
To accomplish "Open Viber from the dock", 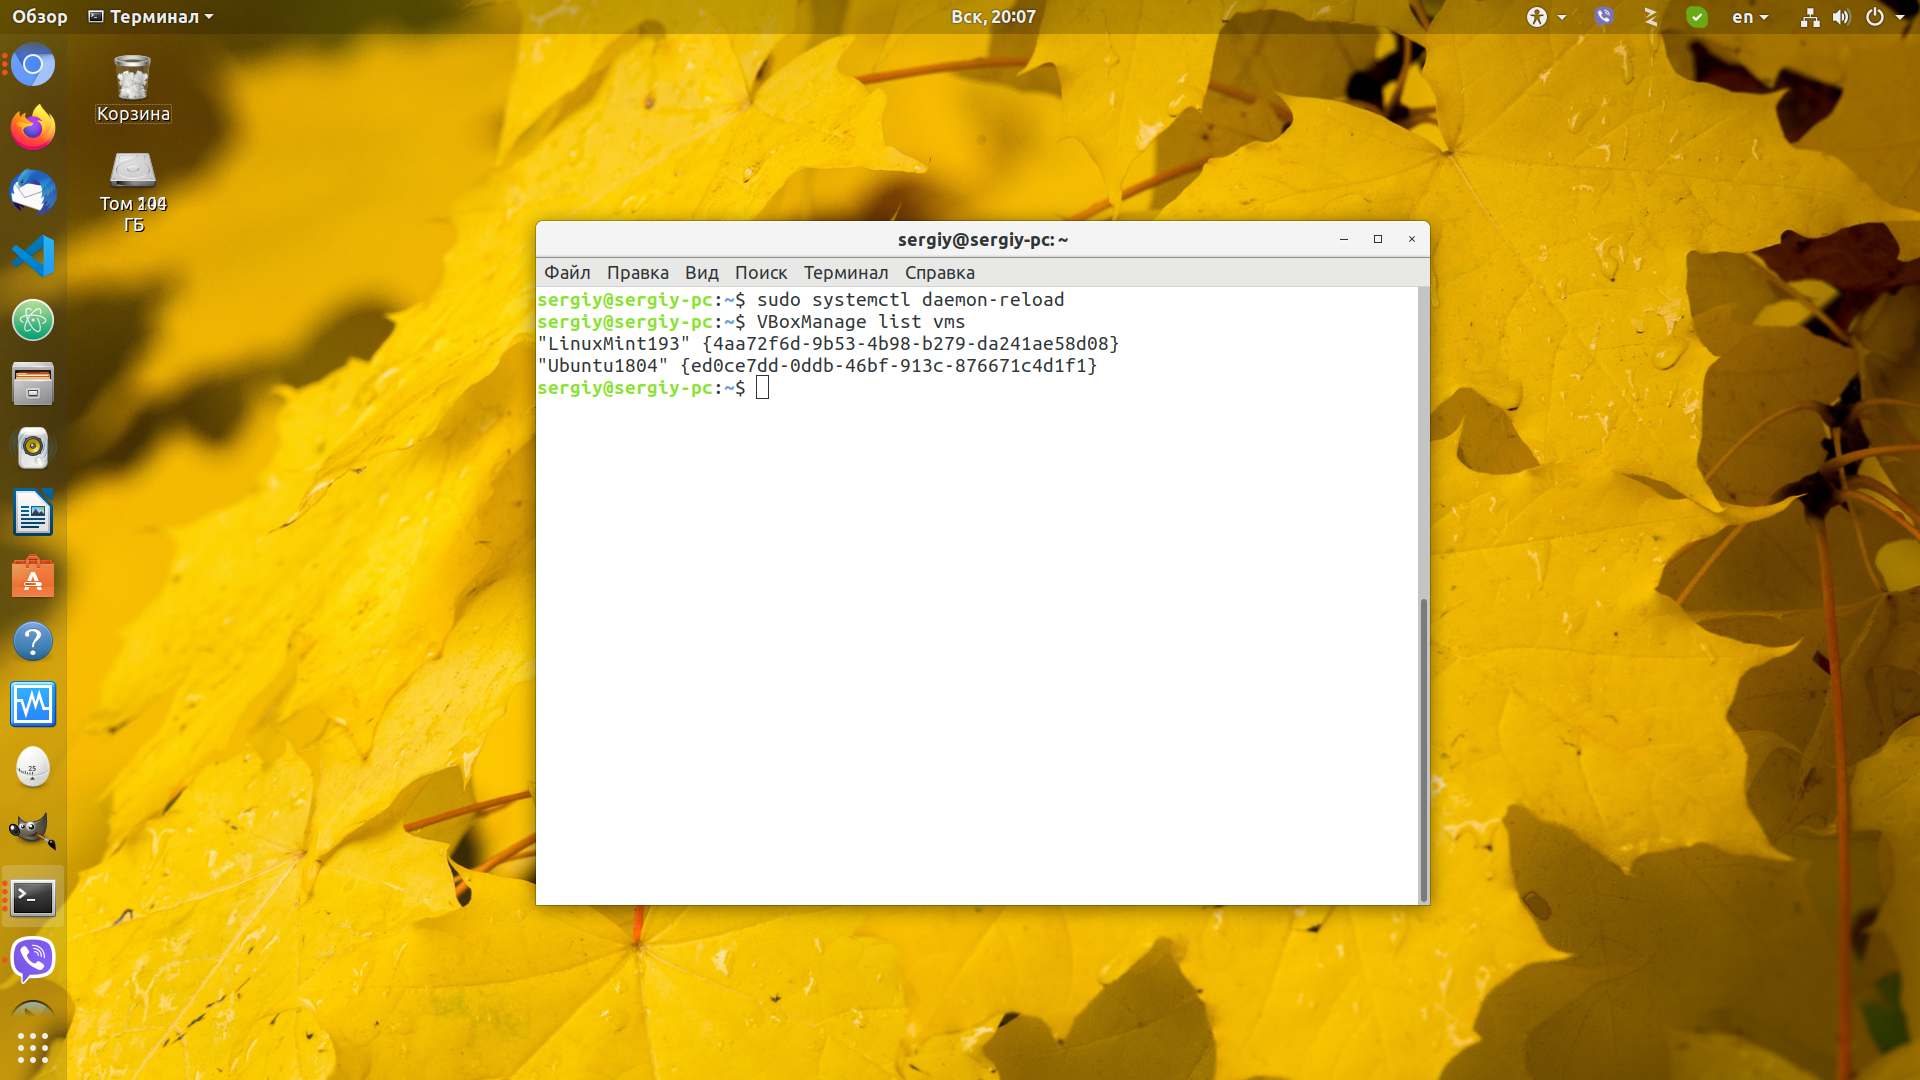I will tap(33, 960).
